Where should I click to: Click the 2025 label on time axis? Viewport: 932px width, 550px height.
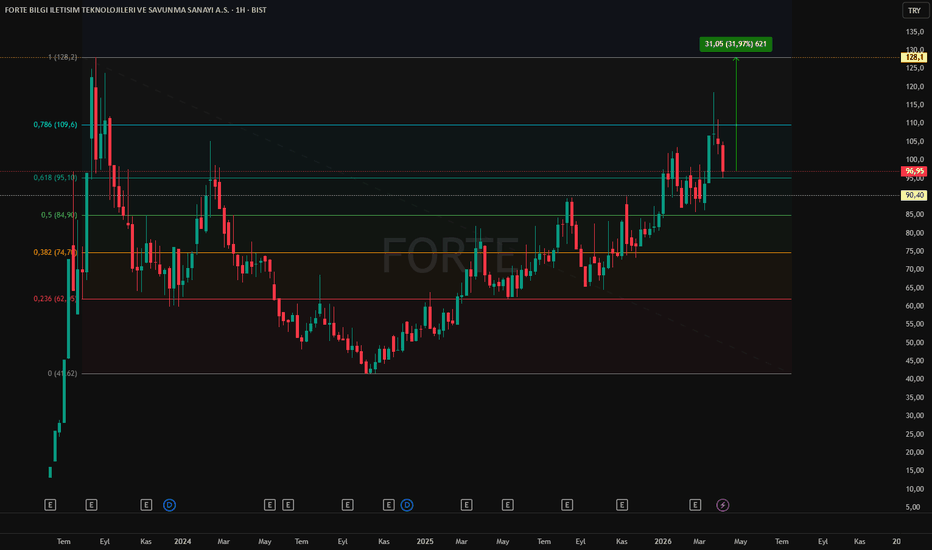point(425,541)
